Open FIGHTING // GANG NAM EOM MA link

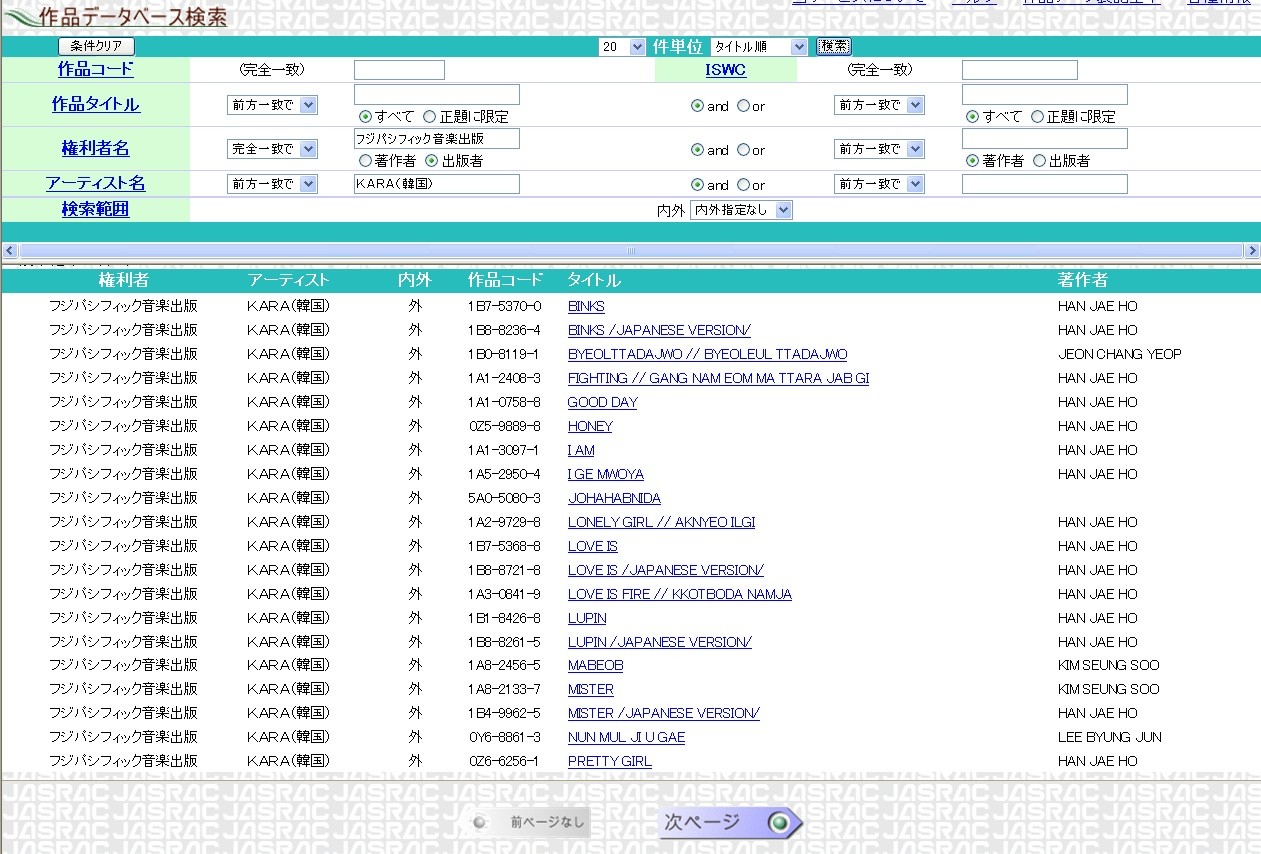tap(718, 378)
